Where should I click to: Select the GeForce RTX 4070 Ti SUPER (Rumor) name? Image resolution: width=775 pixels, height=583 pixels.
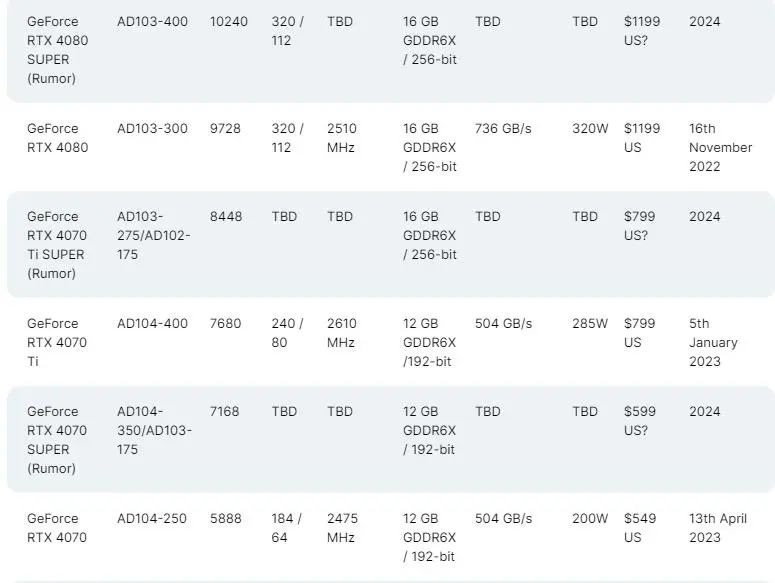(56, 245)
